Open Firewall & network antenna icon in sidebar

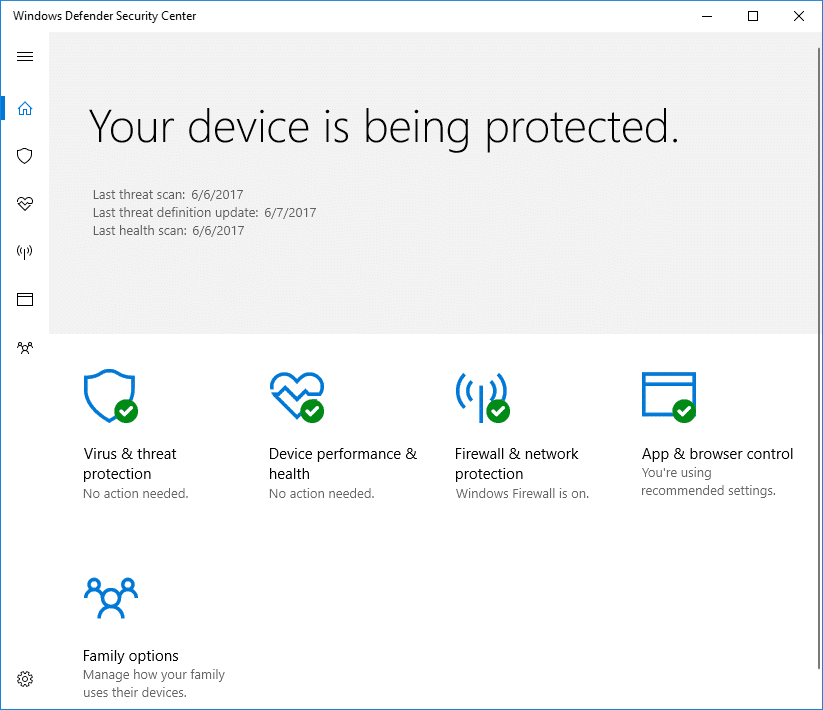pos(25,252)
